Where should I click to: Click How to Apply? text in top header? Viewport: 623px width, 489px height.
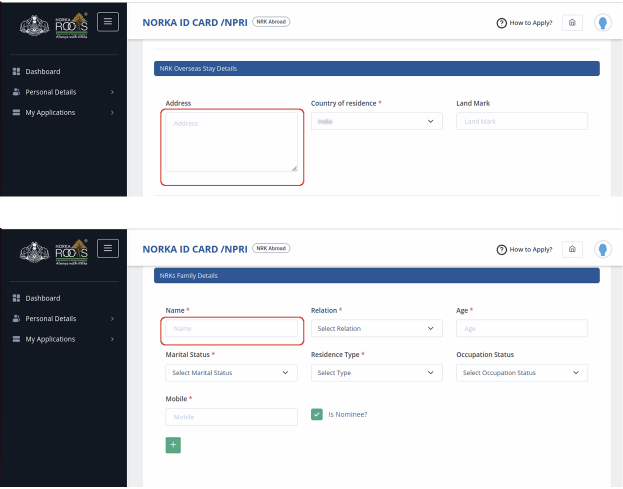[x=531, y=23]
